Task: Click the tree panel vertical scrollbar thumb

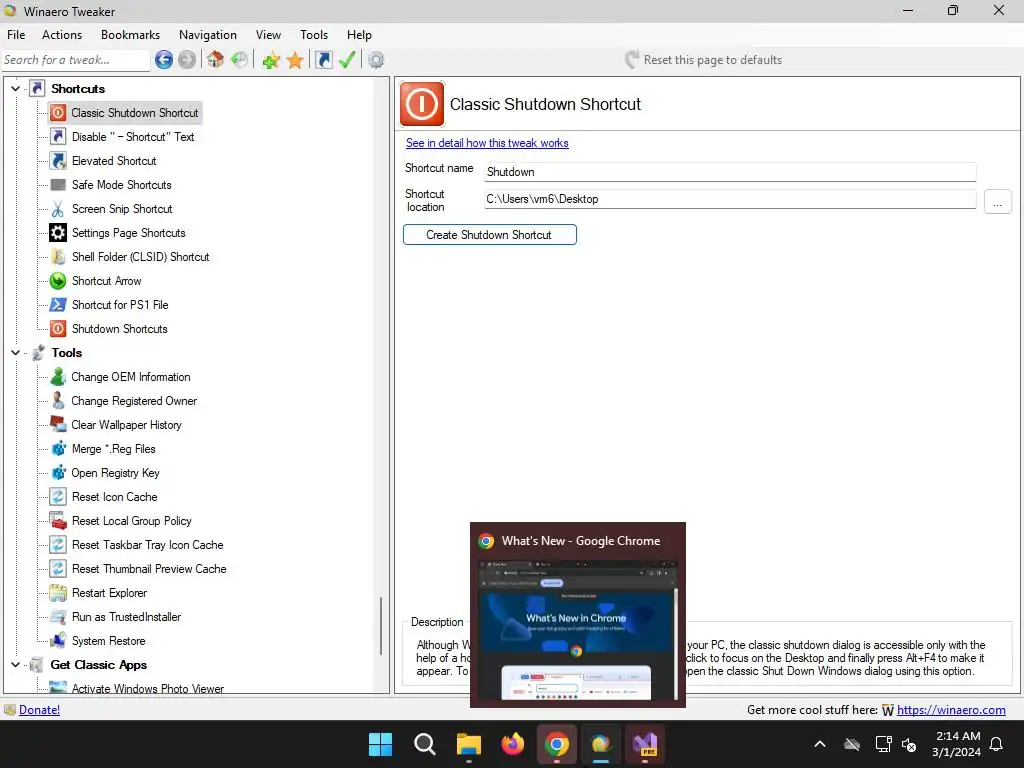Action: point(381,626)
